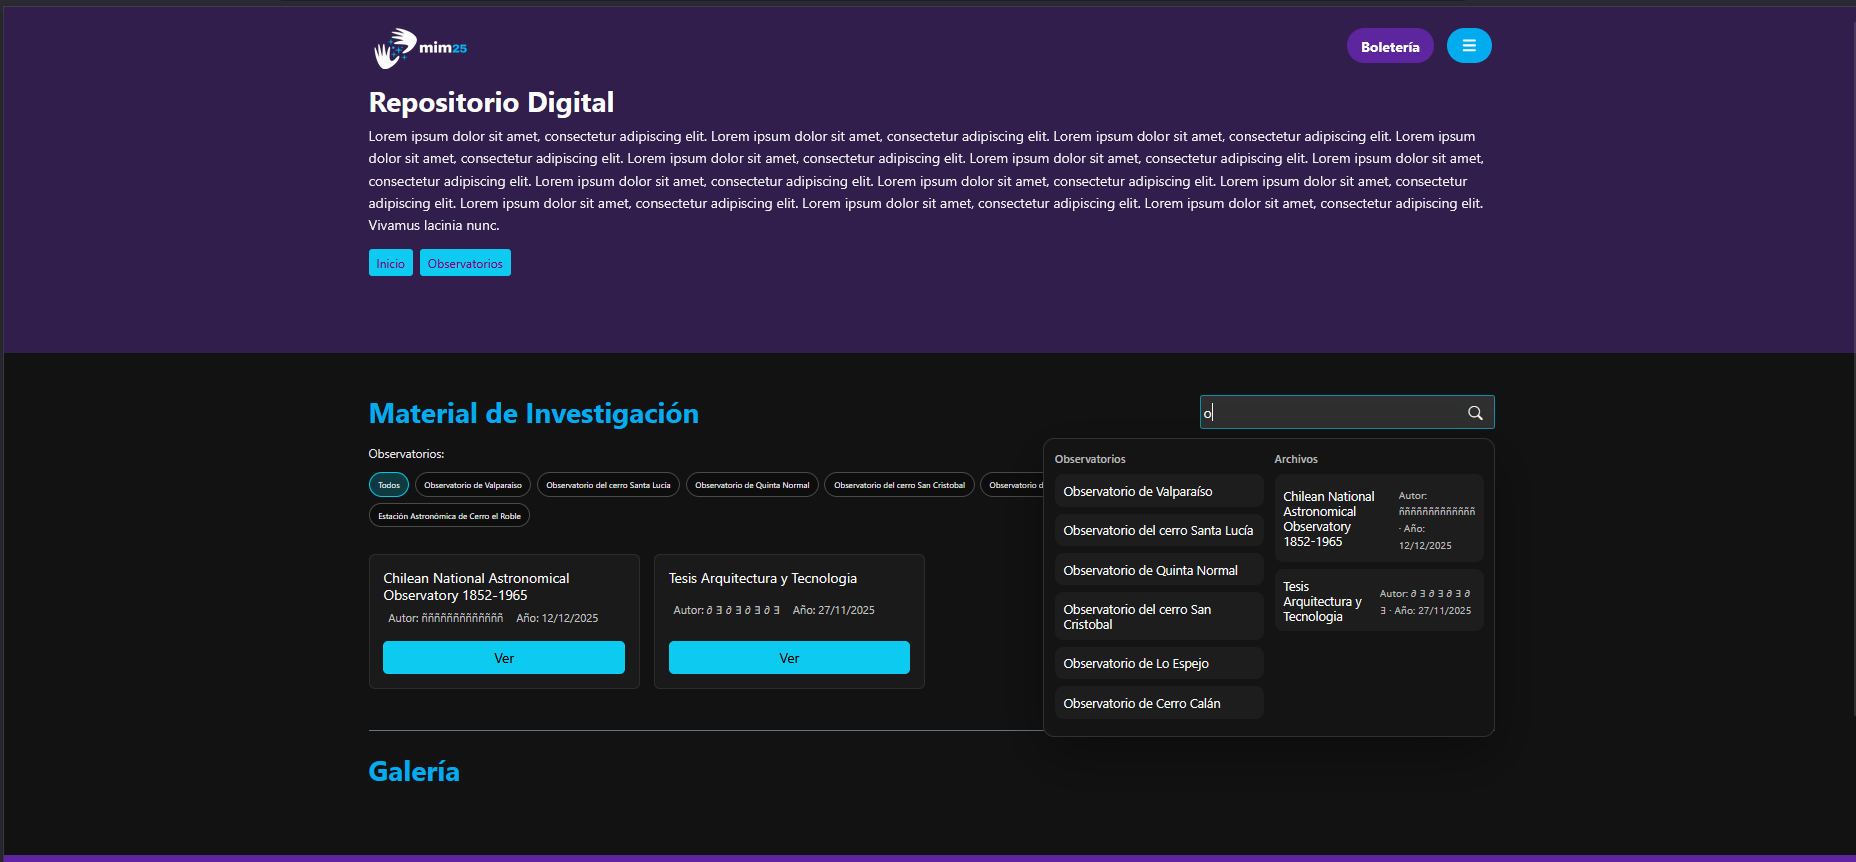
Task: Click Ver on Chilean National Astronomical Observatory card
Action: tap(504, 658)
